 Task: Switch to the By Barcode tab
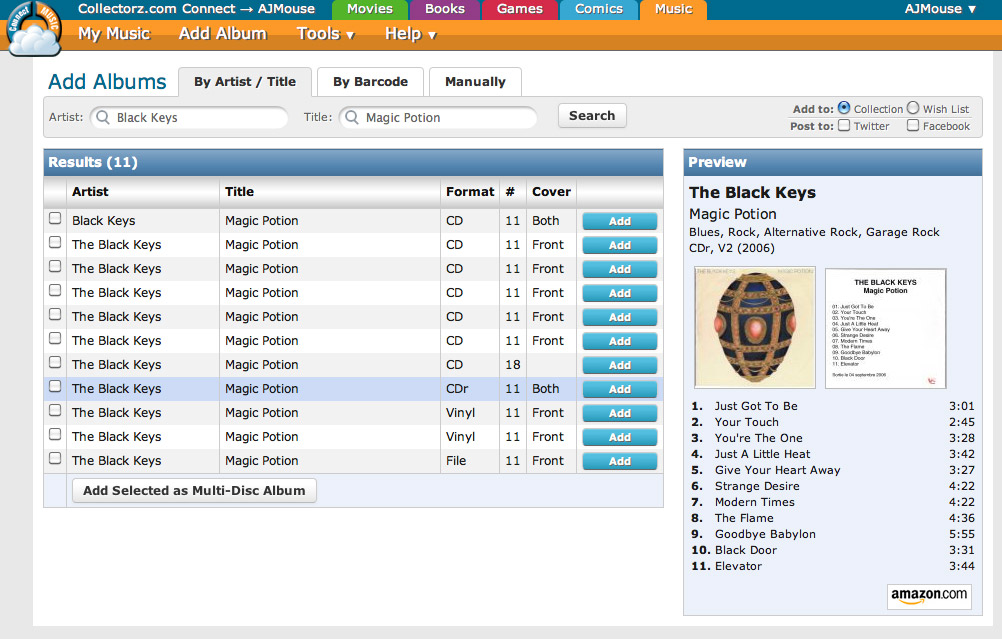click(370, 82)
